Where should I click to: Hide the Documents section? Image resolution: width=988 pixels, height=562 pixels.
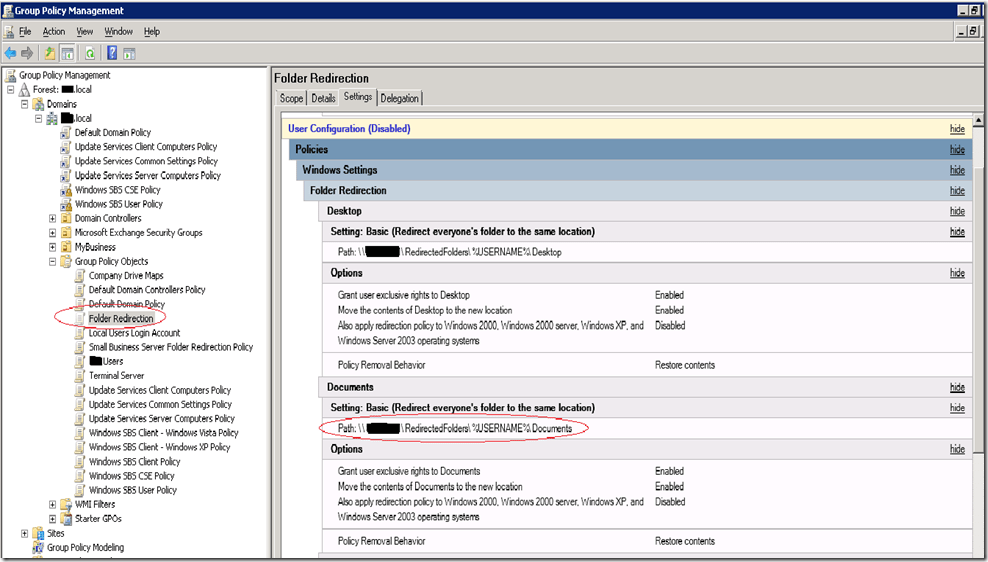(957, 387)
